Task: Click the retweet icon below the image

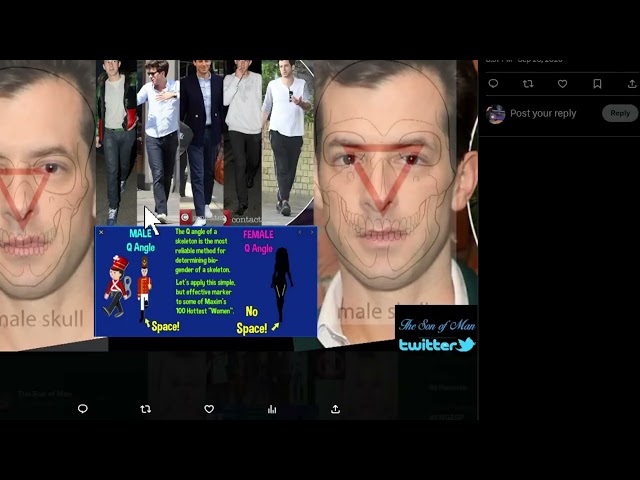Action: (146, 409)
